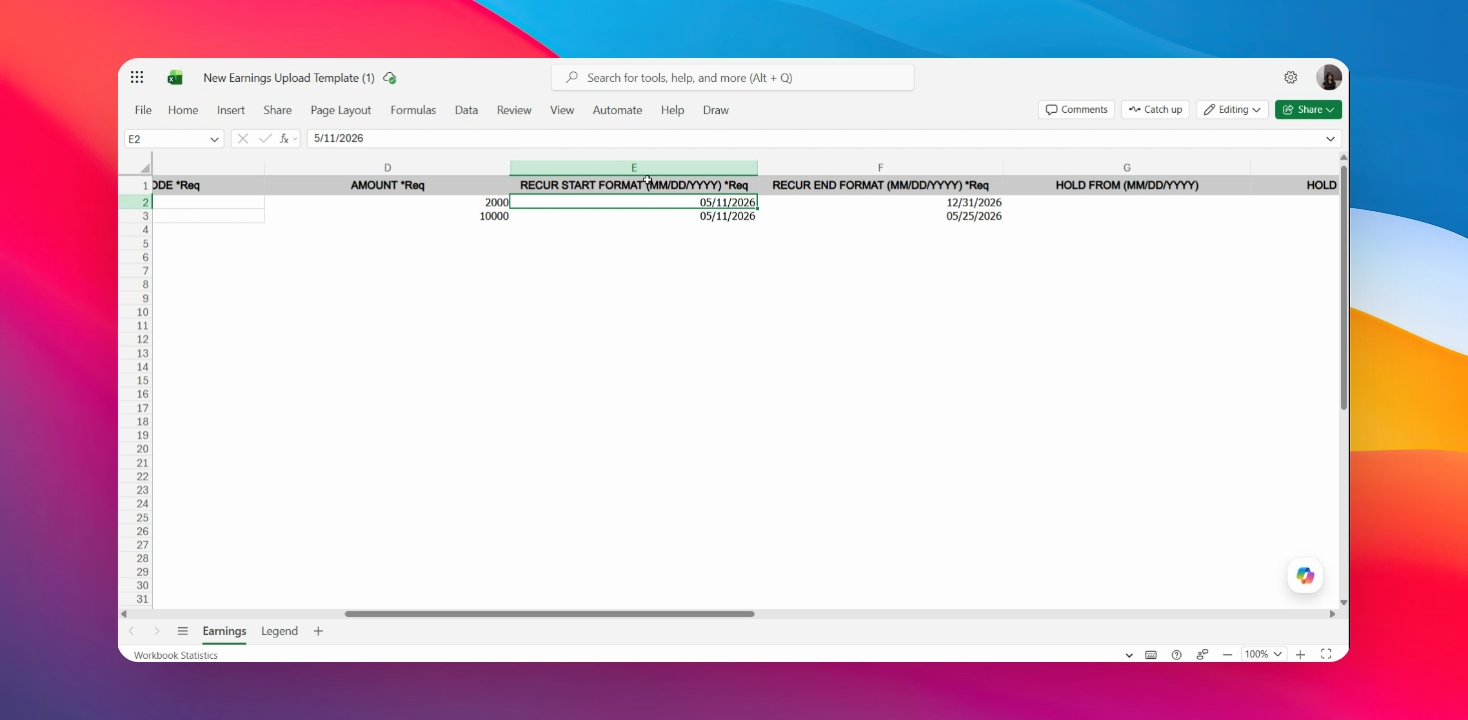Switch to the View tab
The image size is (1468, 720).
pos(562,110)
